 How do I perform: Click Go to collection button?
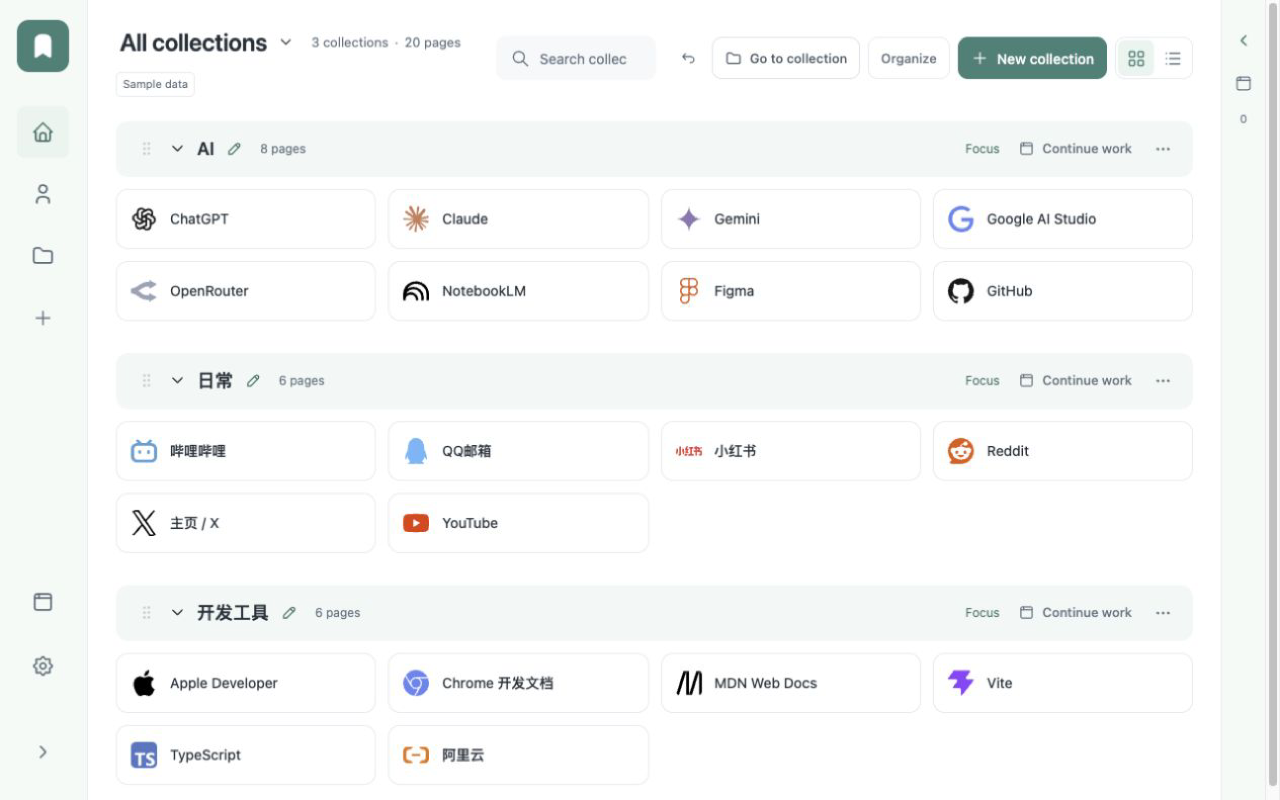(x=786, y=58)
